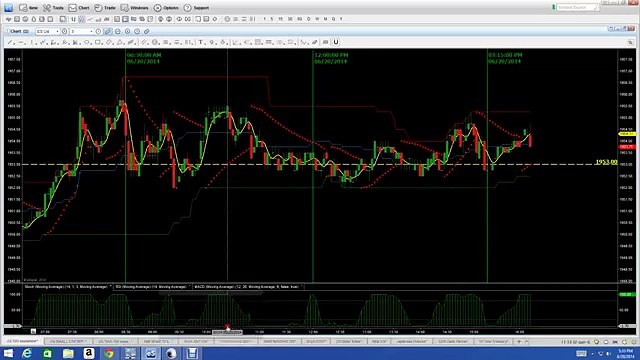
Task: Click the taskbar clock
Action: (625, 353)
